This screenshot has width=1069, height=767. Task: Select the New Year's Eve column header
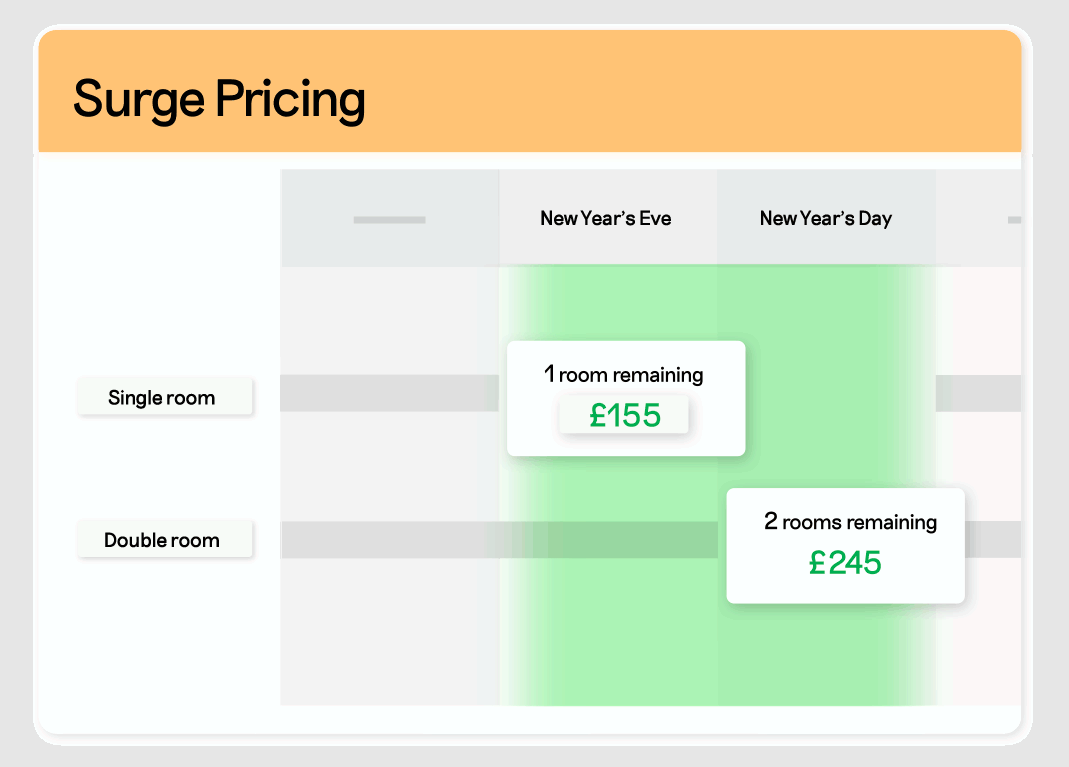(606, 218)
